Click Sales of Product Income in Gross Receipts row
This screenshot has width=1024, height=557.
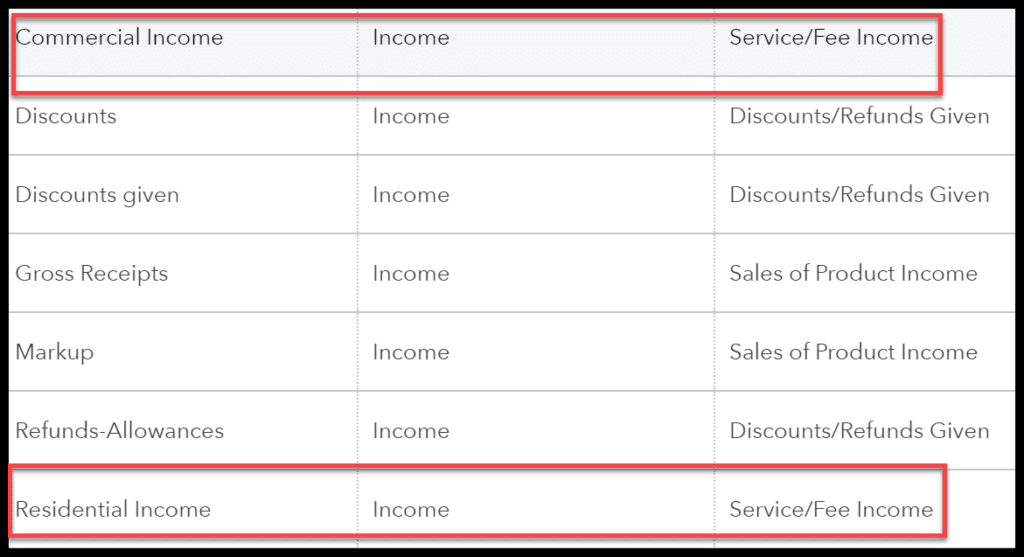[853, 274]
